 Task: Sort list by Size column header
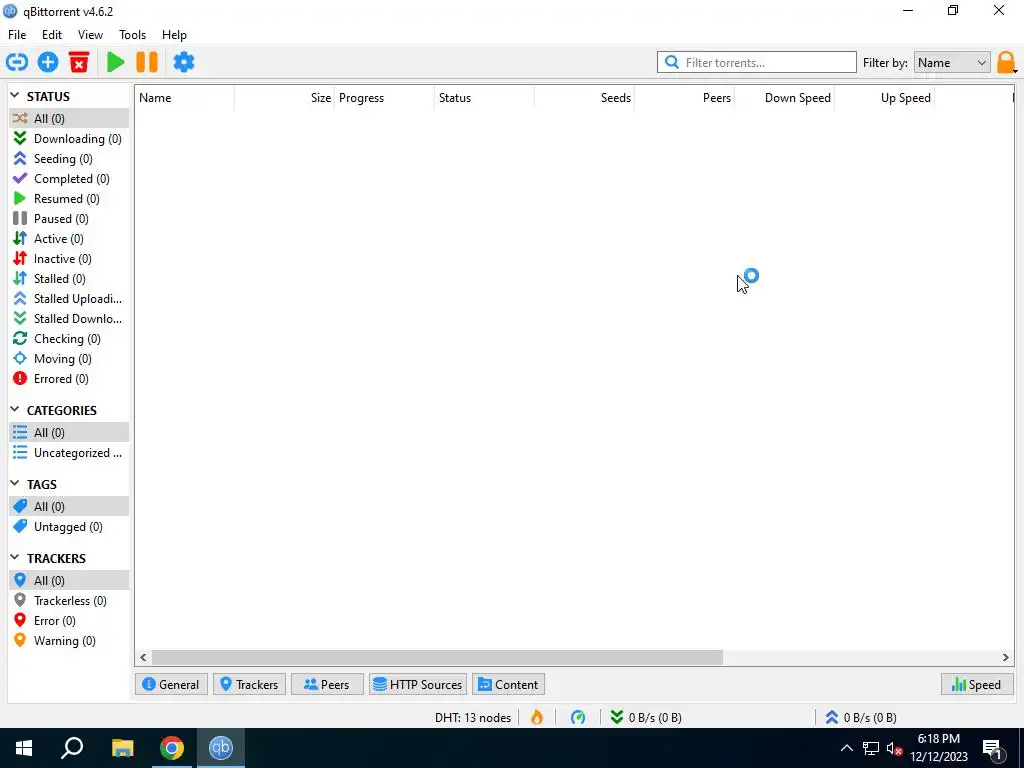coord(285,98)
